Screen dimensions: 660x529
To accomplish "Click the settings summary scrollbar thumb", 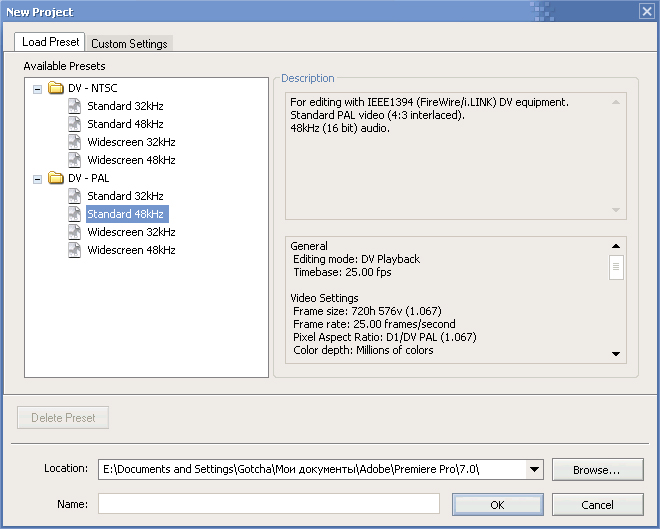I will 616,267.
